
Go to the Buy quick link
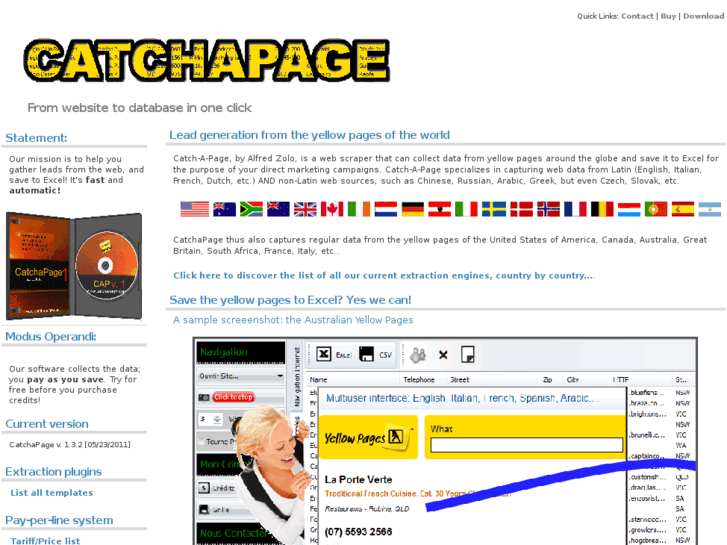click(668, 16)
